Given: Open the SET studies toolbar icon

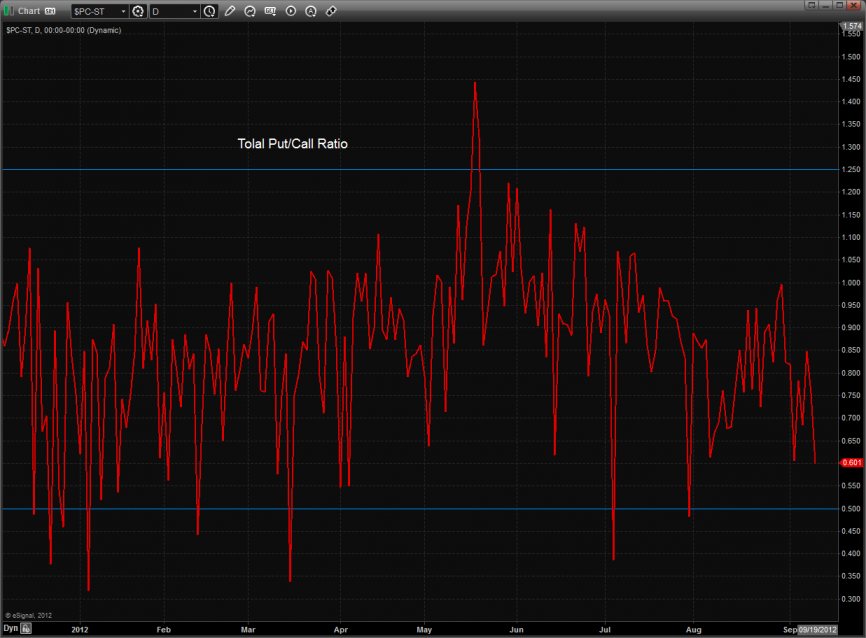Looking at the screenshot, I should [x=270, y=11].
